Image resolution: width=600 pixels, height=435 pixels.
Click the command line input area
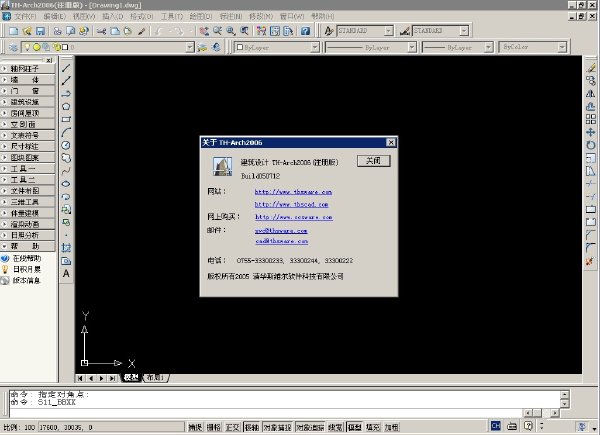click(x=266, y=413)
